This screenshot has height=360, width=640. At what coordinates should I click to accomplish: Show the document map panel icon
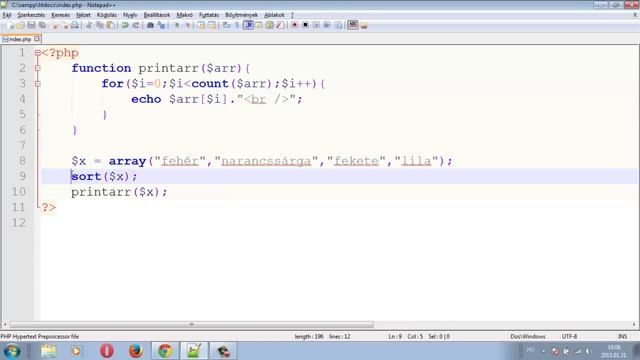[269, 25]
